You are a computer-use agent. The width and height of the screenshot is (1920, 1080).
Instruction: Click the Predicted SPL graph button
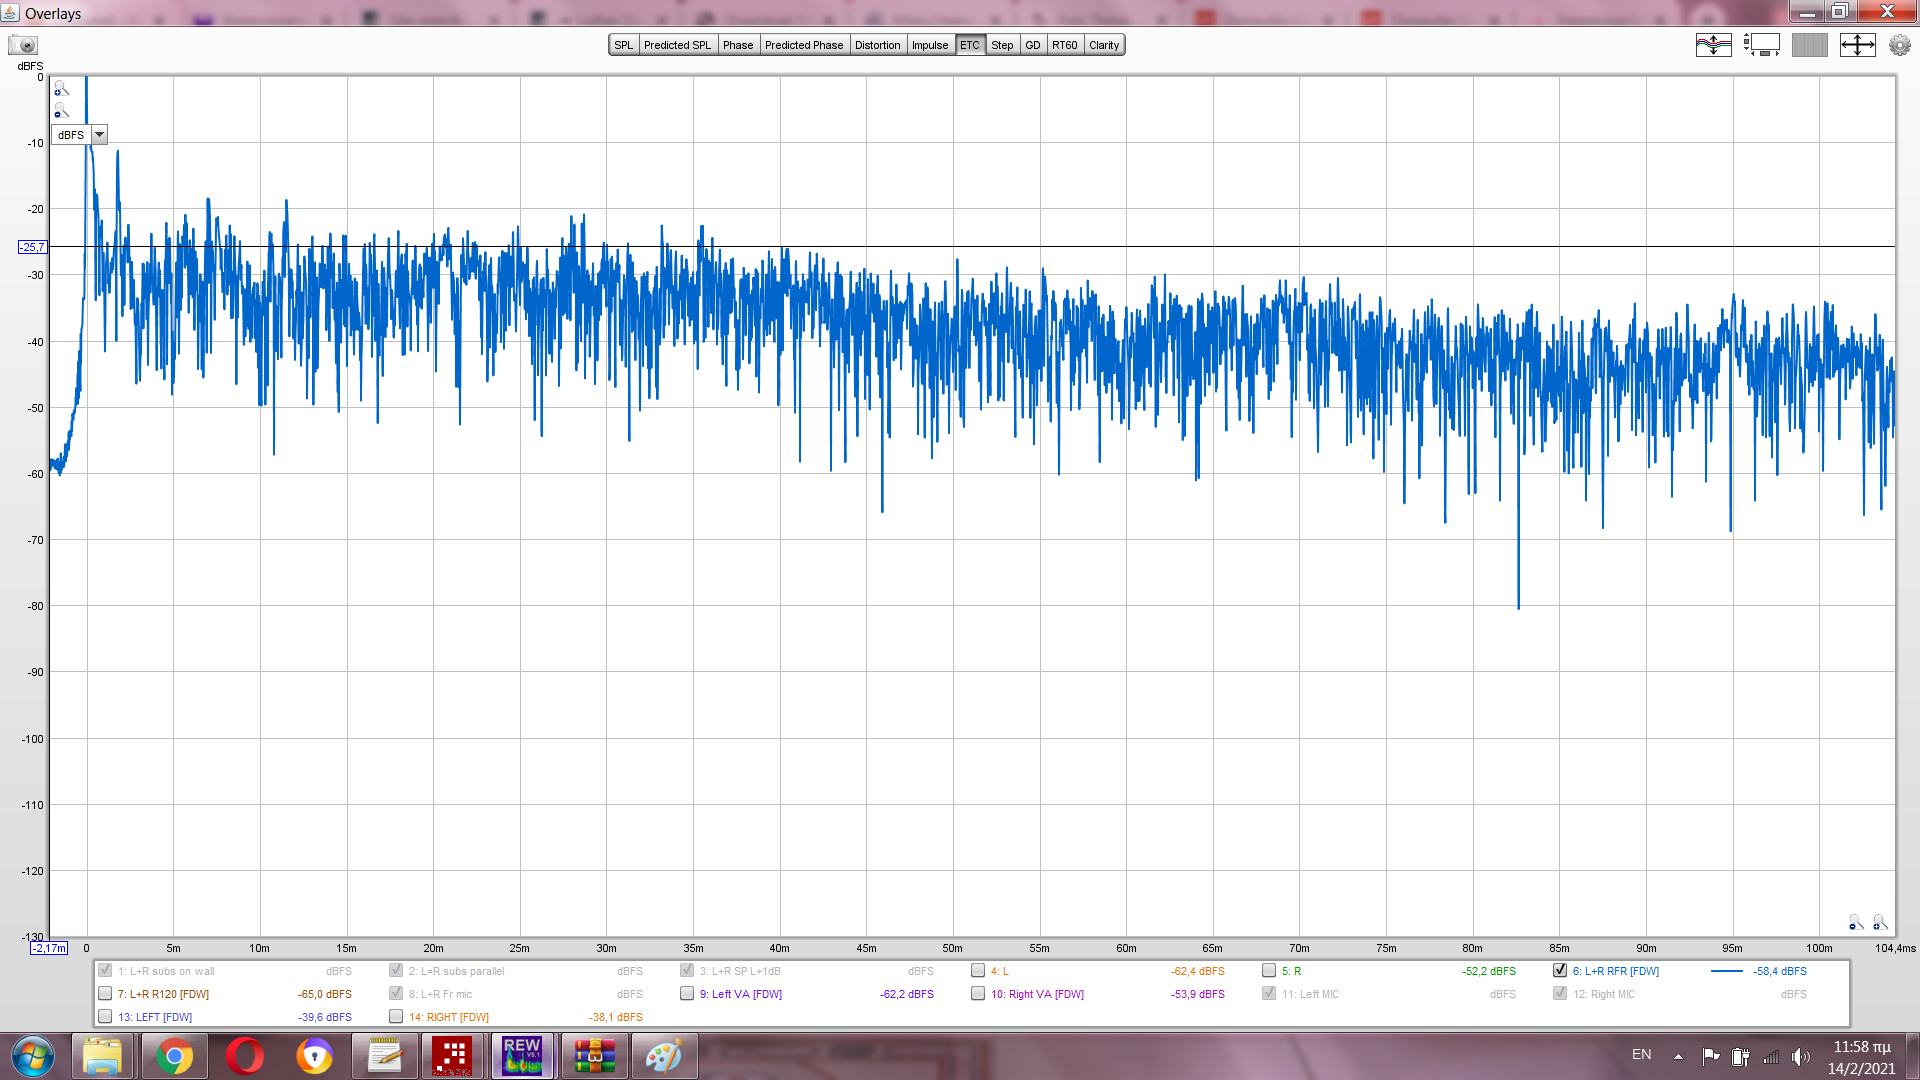(677, 45)
